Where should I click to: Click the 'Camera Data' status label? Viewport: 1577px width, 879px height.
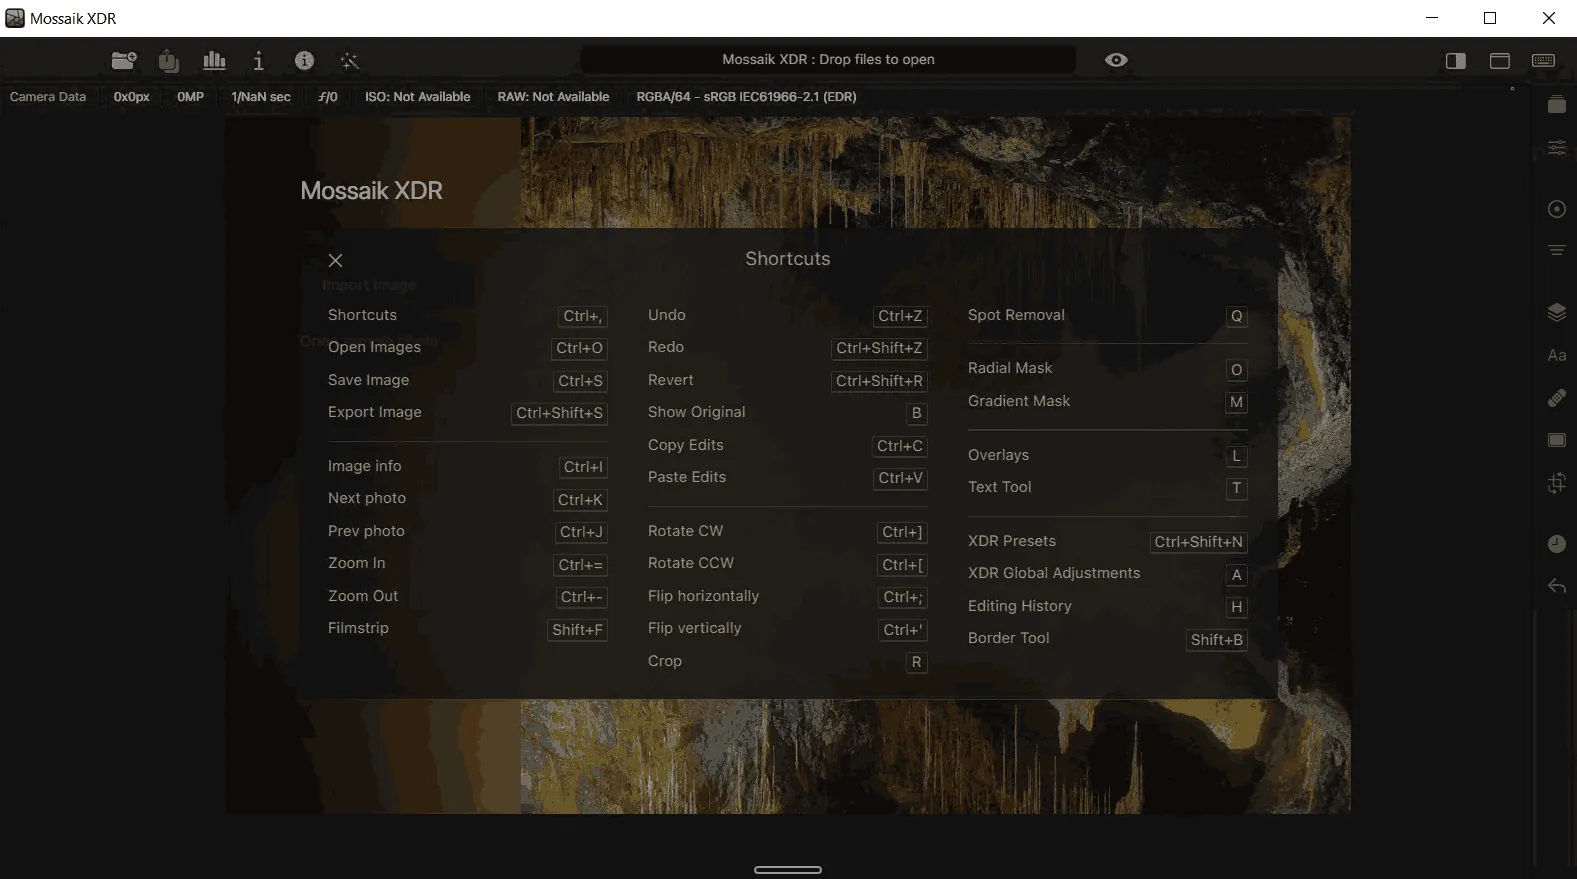(x=48, y=97)
